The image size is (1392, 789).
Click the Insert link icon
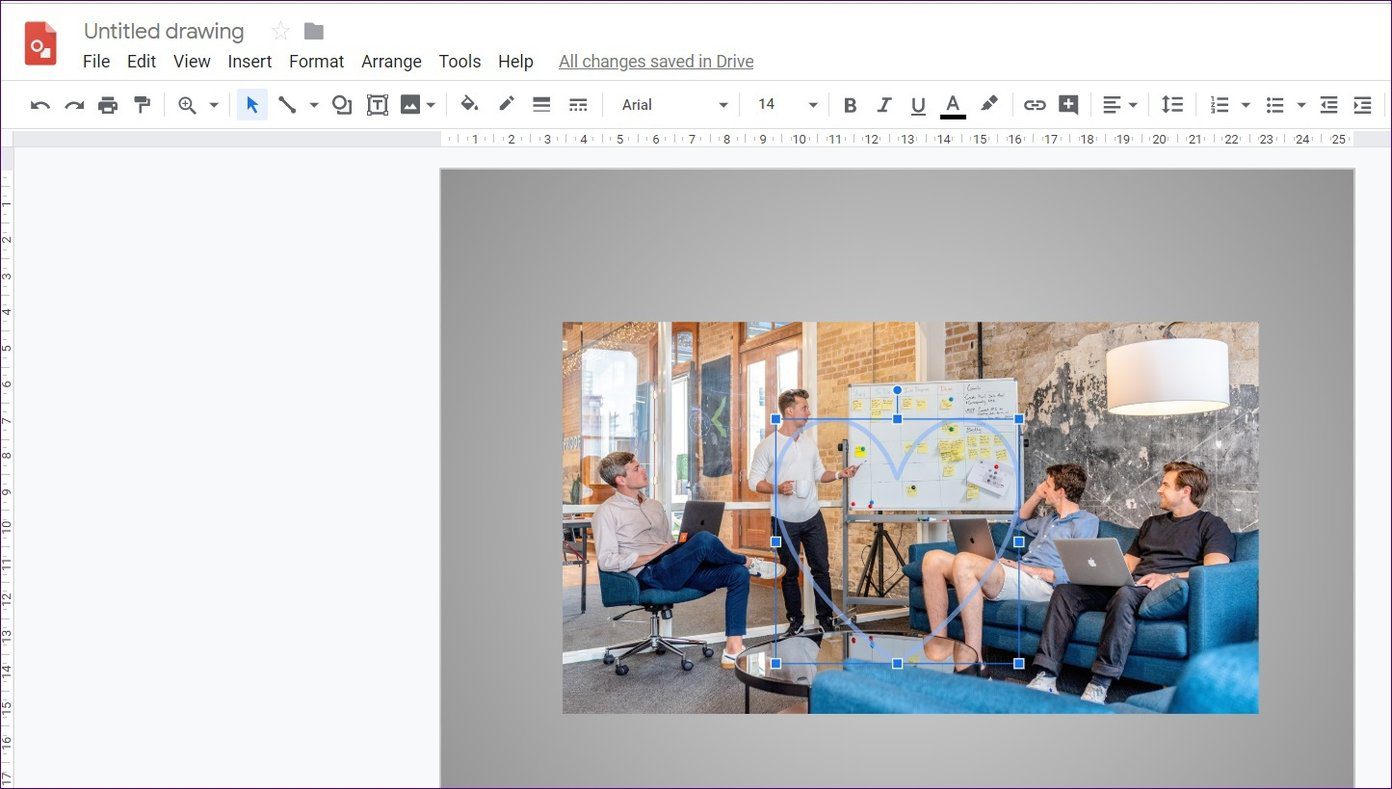click(1035, 105)
